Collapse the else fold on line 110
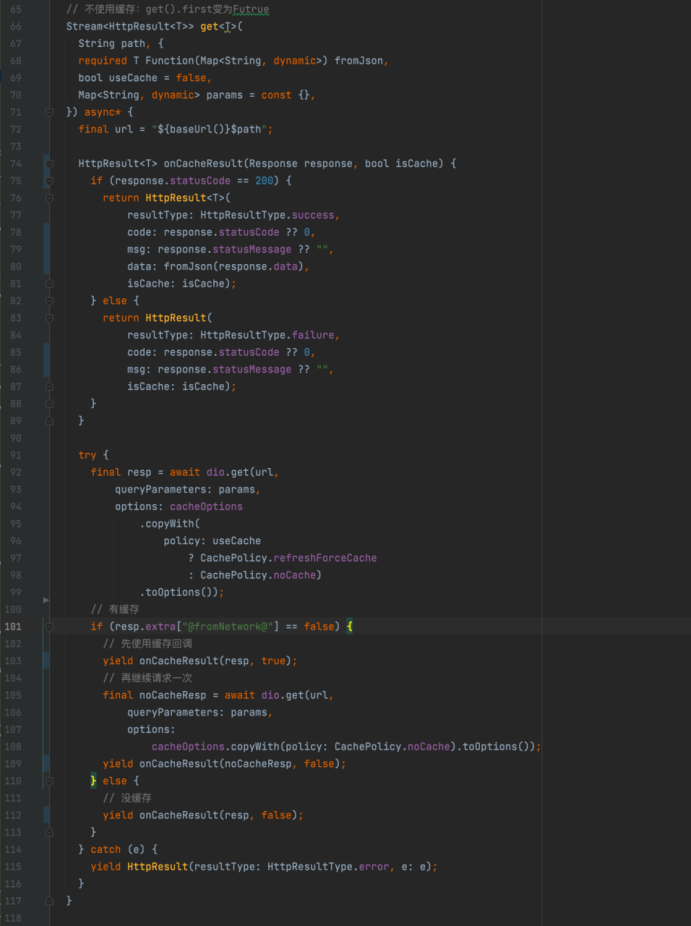The image size is (691, 926). [50, 781]
